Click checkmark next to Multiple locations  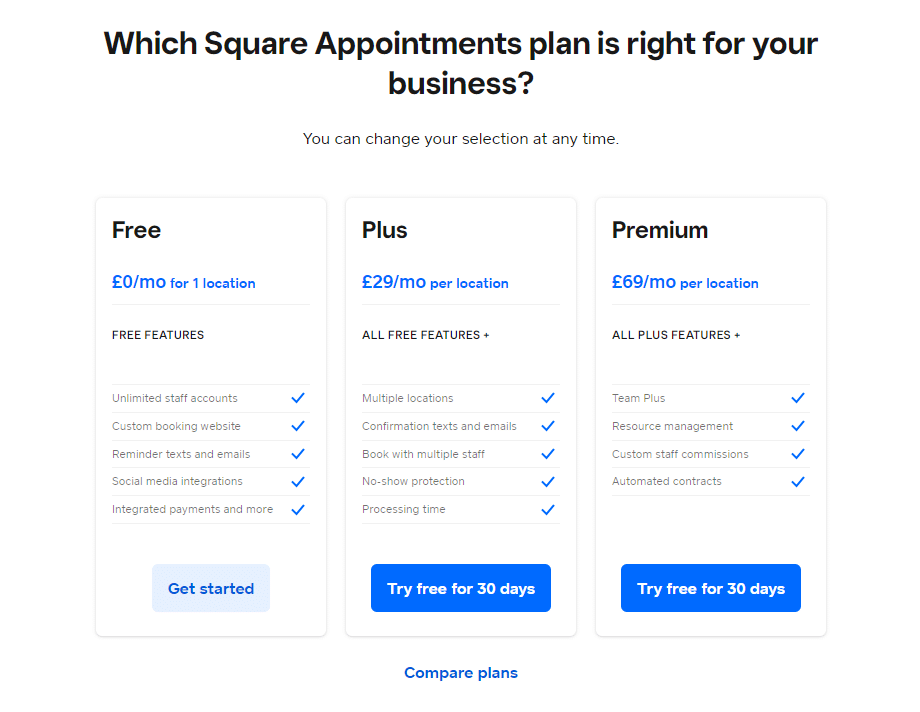pyautogui.click(x=548, y=398)
